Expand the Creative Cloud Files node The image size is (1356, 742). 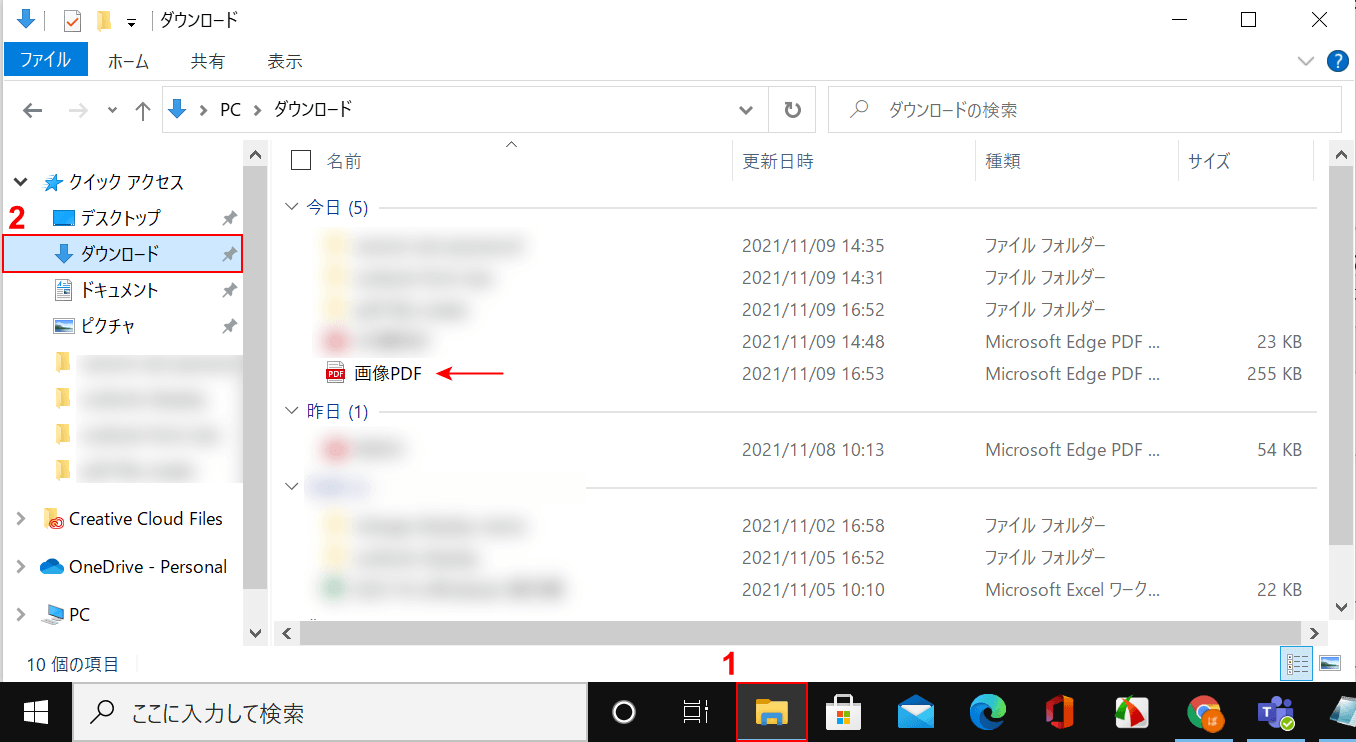point(21,518)
